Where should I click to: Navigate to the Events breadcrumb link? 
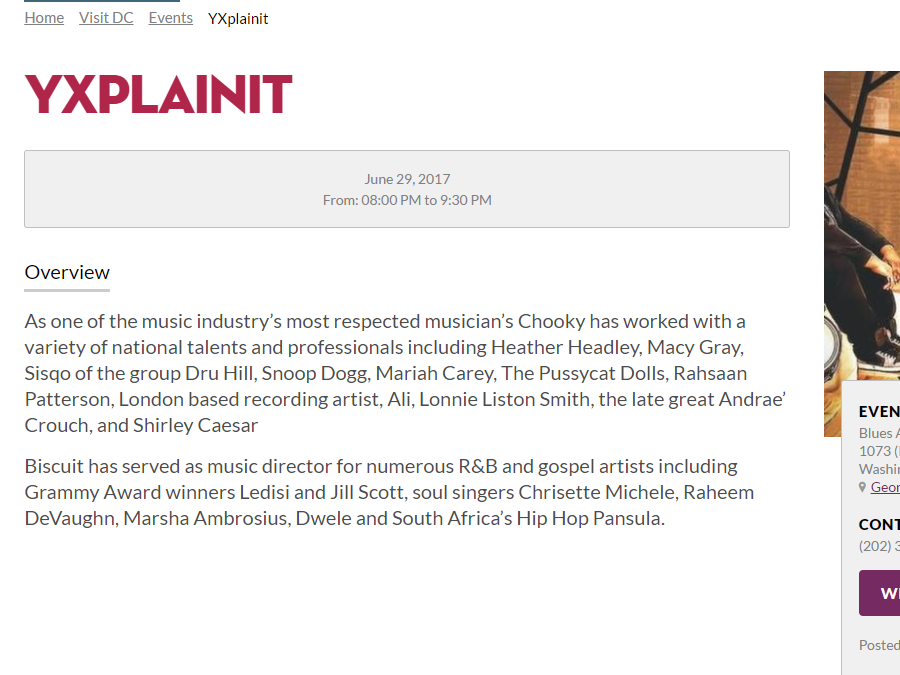pos(170,18)
